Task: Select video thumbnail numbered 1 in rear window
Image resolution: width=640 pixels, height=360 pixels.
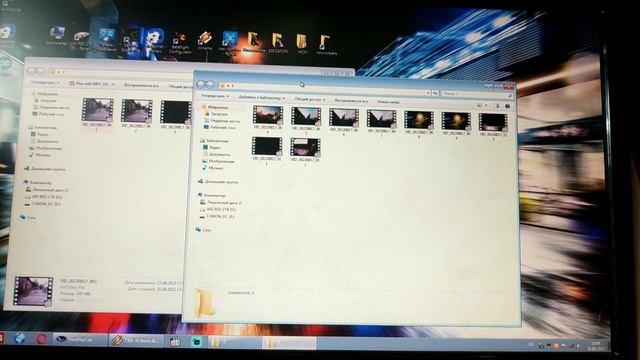Action: pos(98,110)
